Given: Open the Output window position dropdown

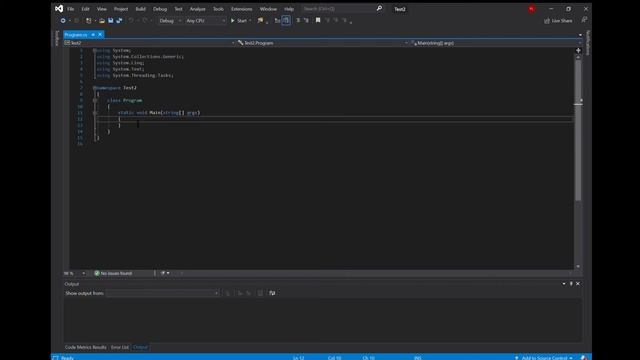Looking at the screenshot, I should click(x=564, y=284).
